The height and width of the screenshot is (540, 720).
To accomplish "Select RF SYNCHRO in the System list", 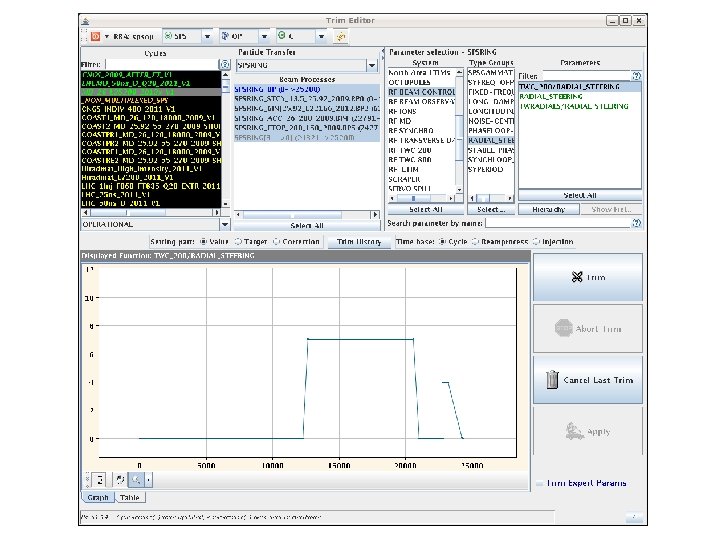I will point(411,130).
